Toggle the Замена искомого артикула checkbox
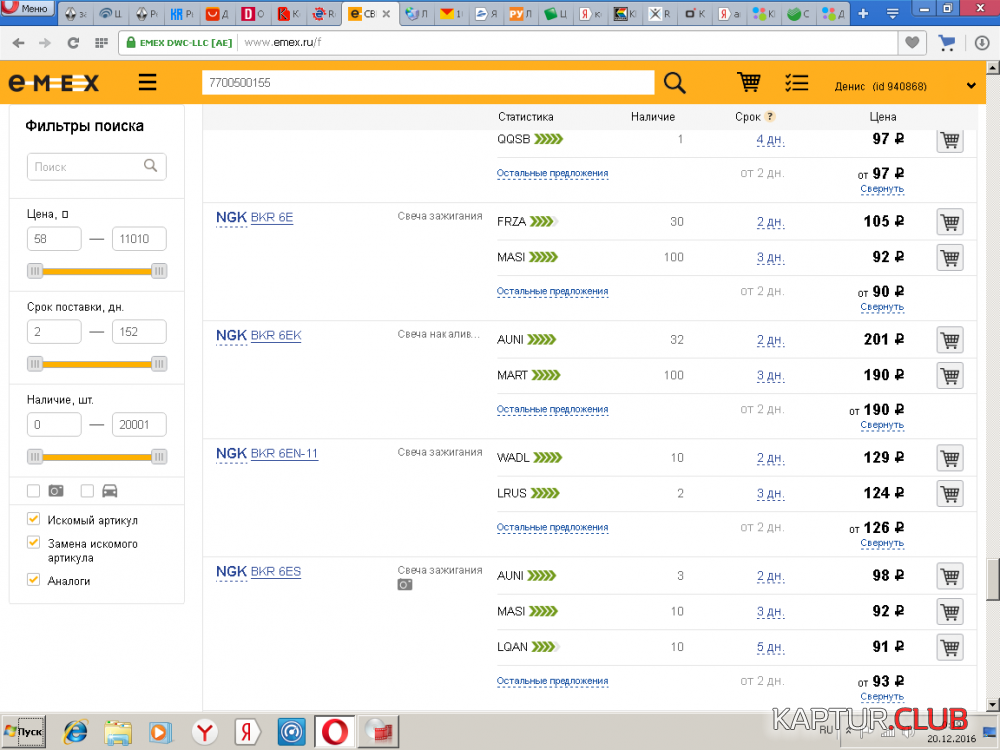This screenshot has width=1000, height=750. (34, 543)
